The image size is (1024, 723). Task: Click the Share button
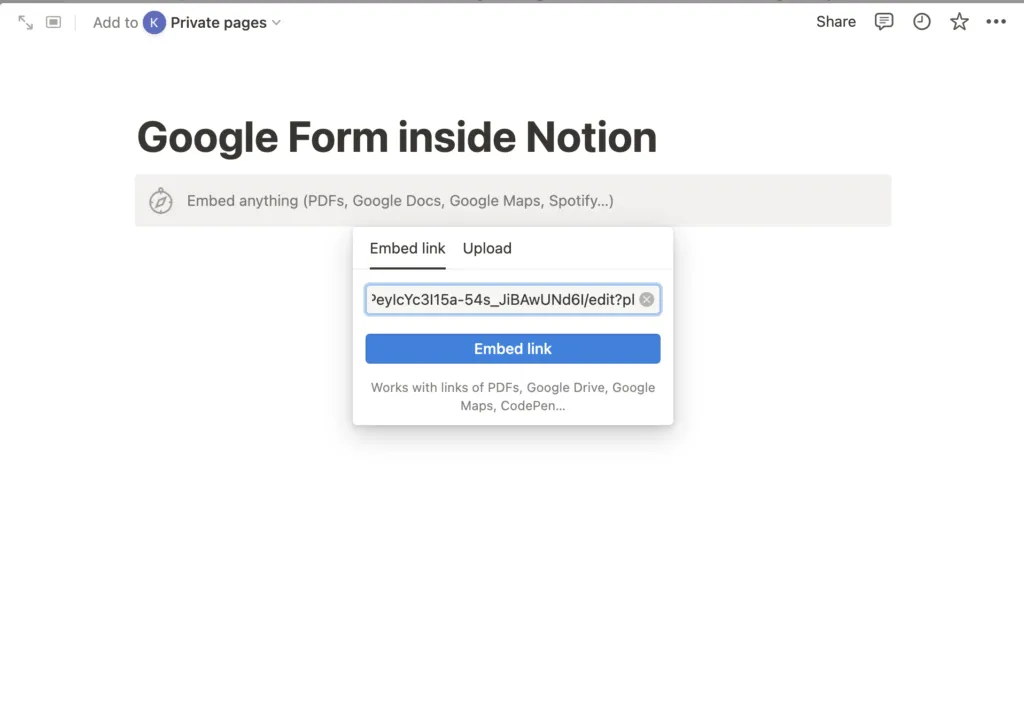[x=835, y=22]
